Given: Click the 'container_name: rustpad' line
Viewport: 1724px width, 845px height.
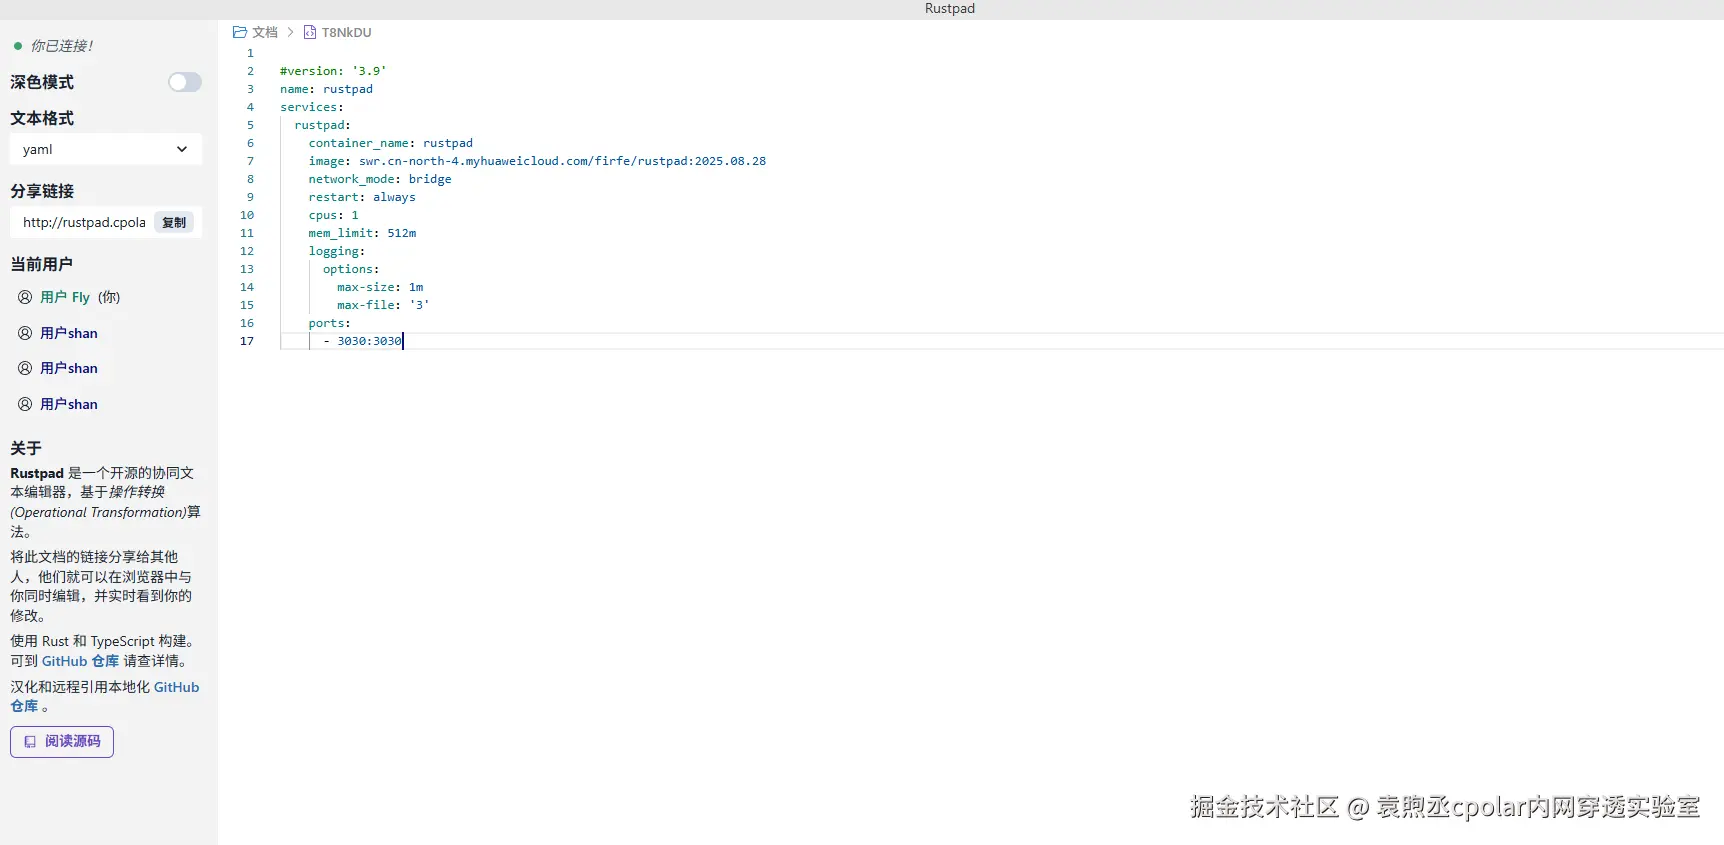Looking at the screenshot, I should [x=391, y=143].
